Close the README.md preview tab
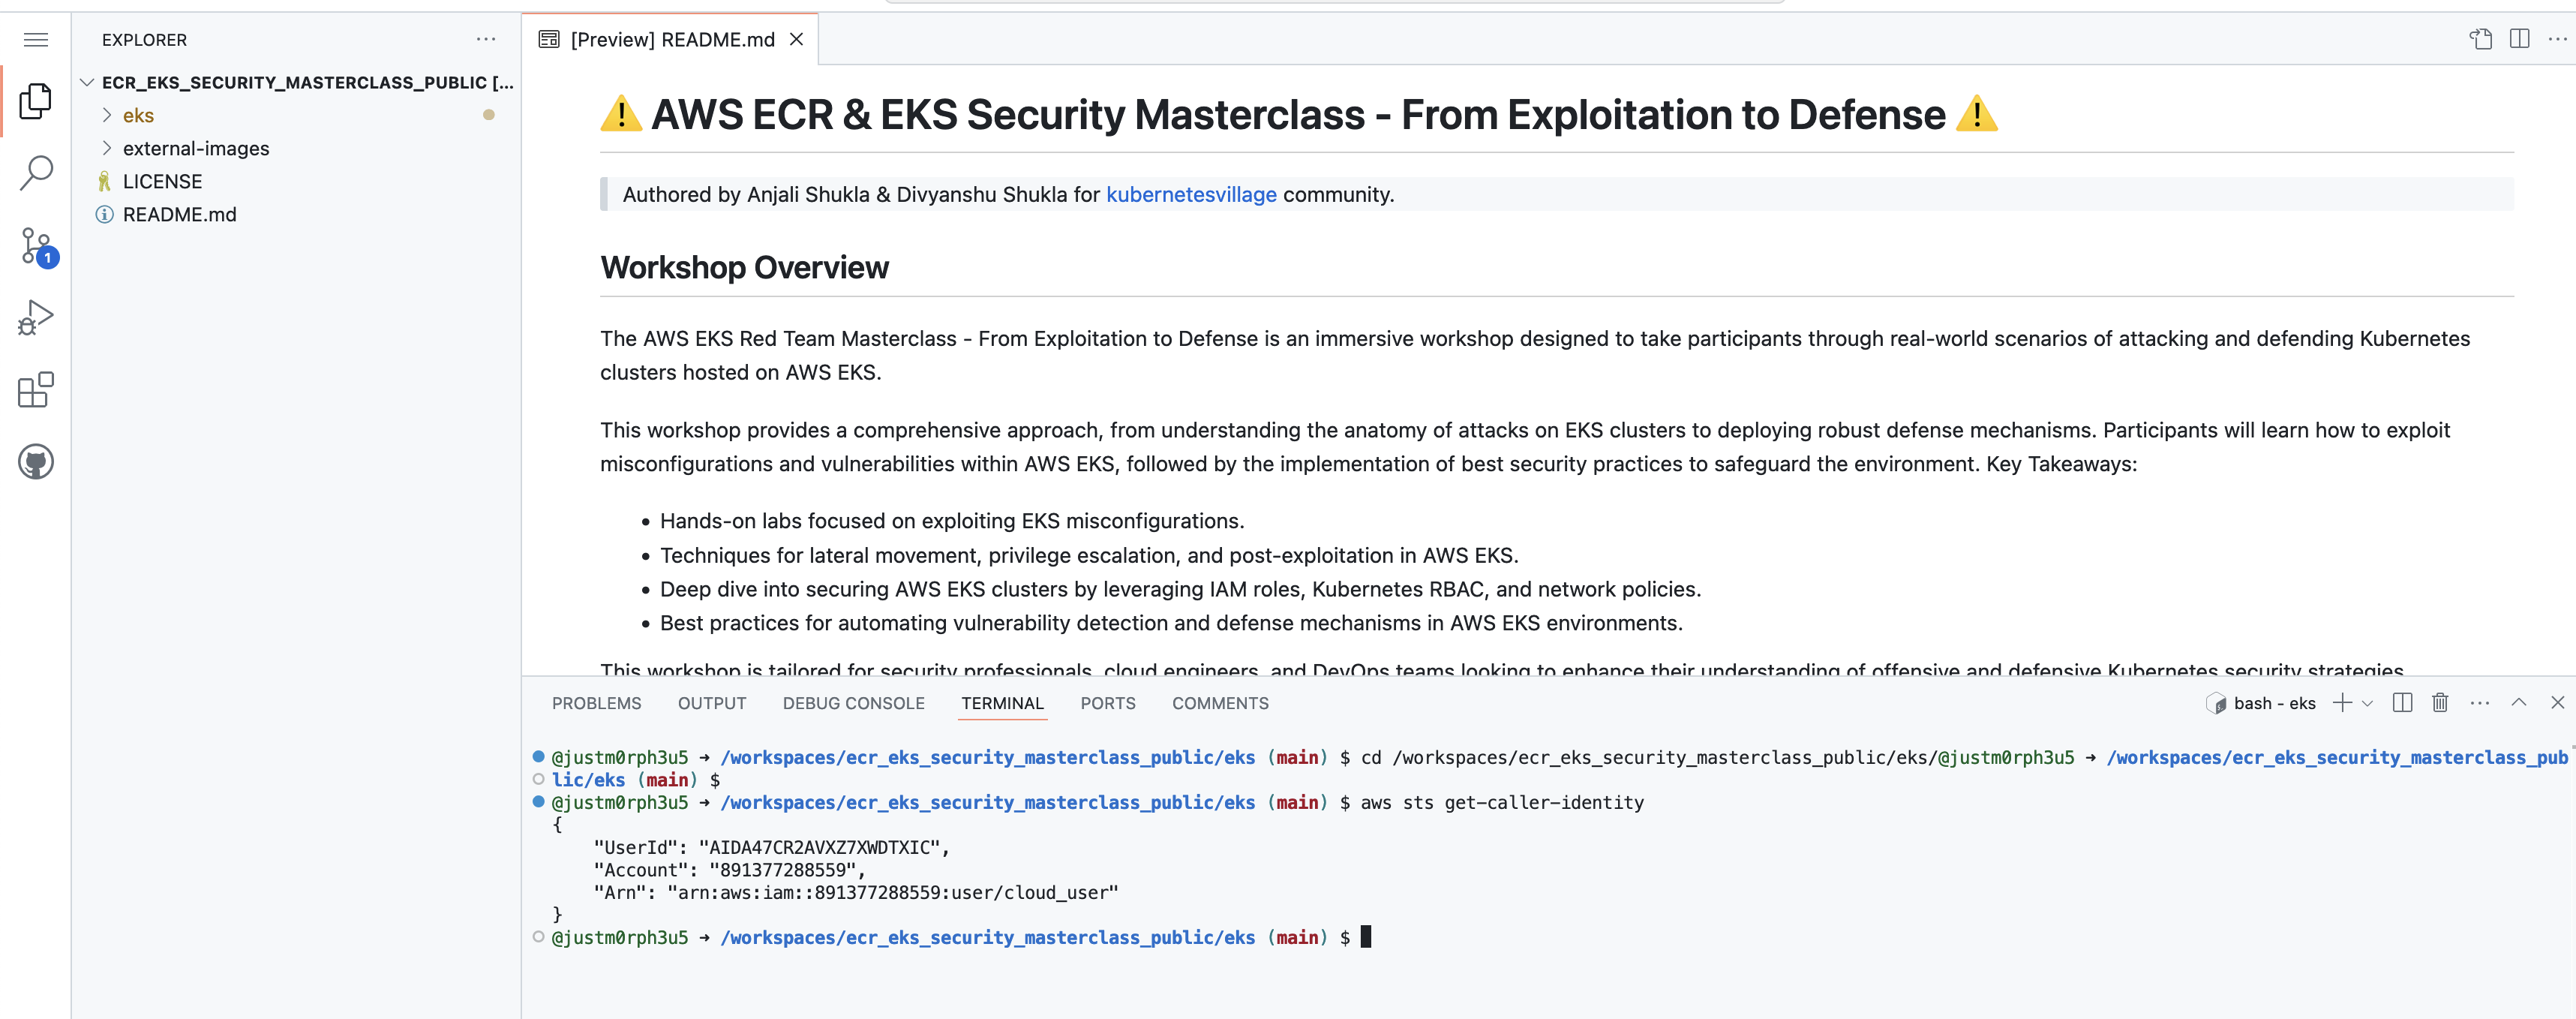Image resolution: width=2576 pixels, height=1019 pixels. tap(797, 39)
